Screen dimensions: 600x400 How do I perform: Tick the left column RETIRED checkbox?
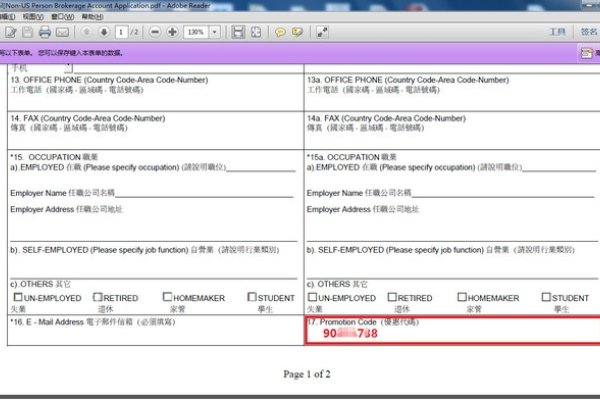click(98, 297)
